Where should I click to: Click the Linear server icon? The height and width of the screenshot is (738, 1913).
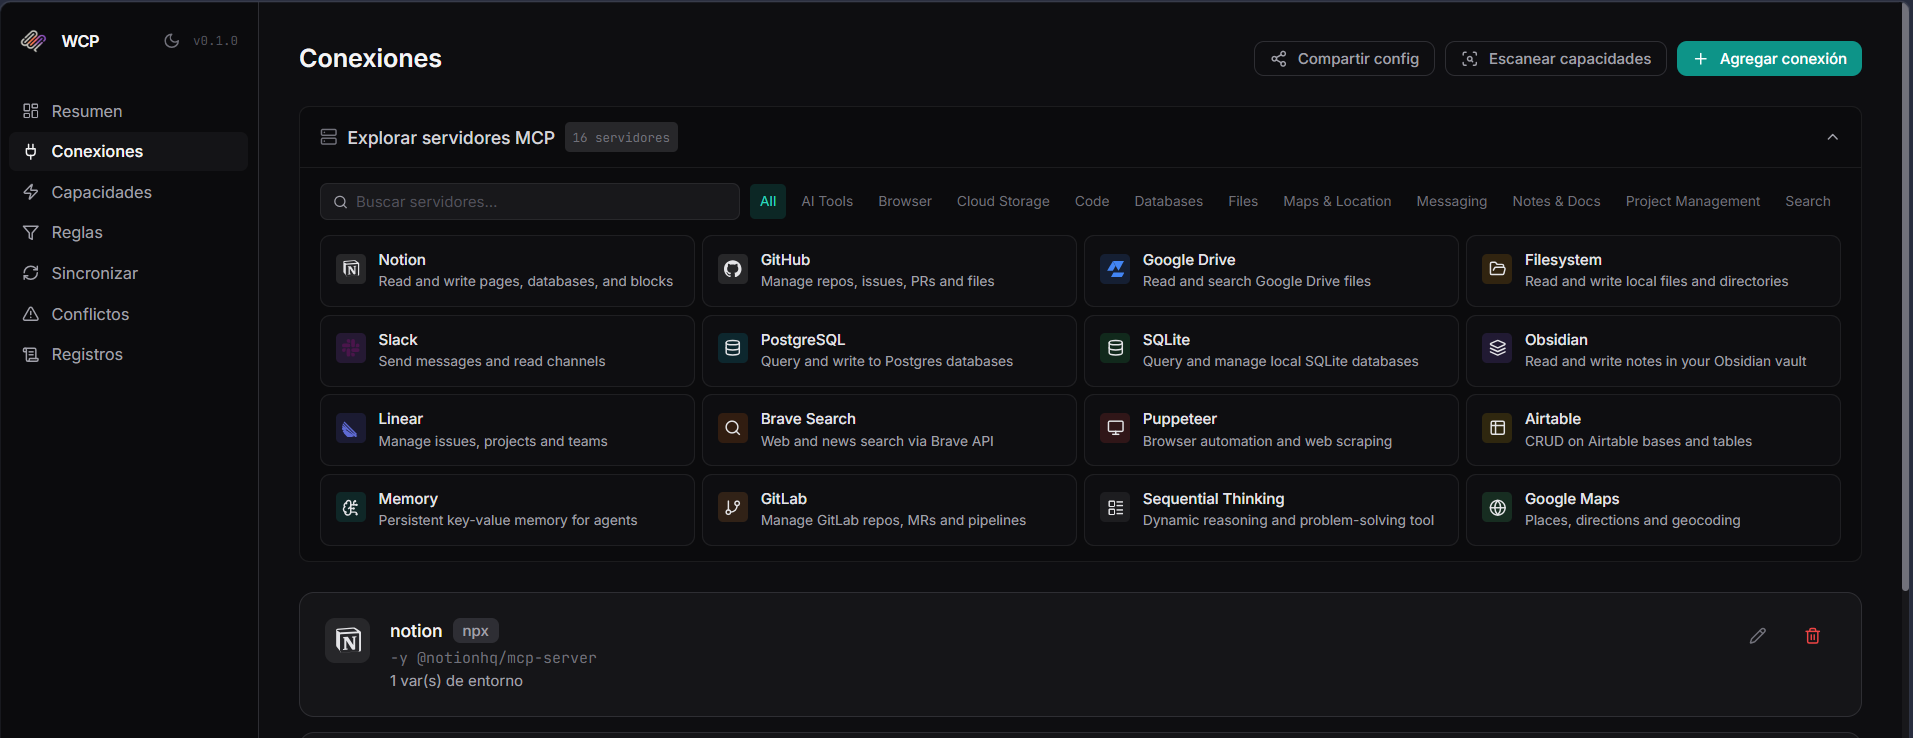click(351, 428)
